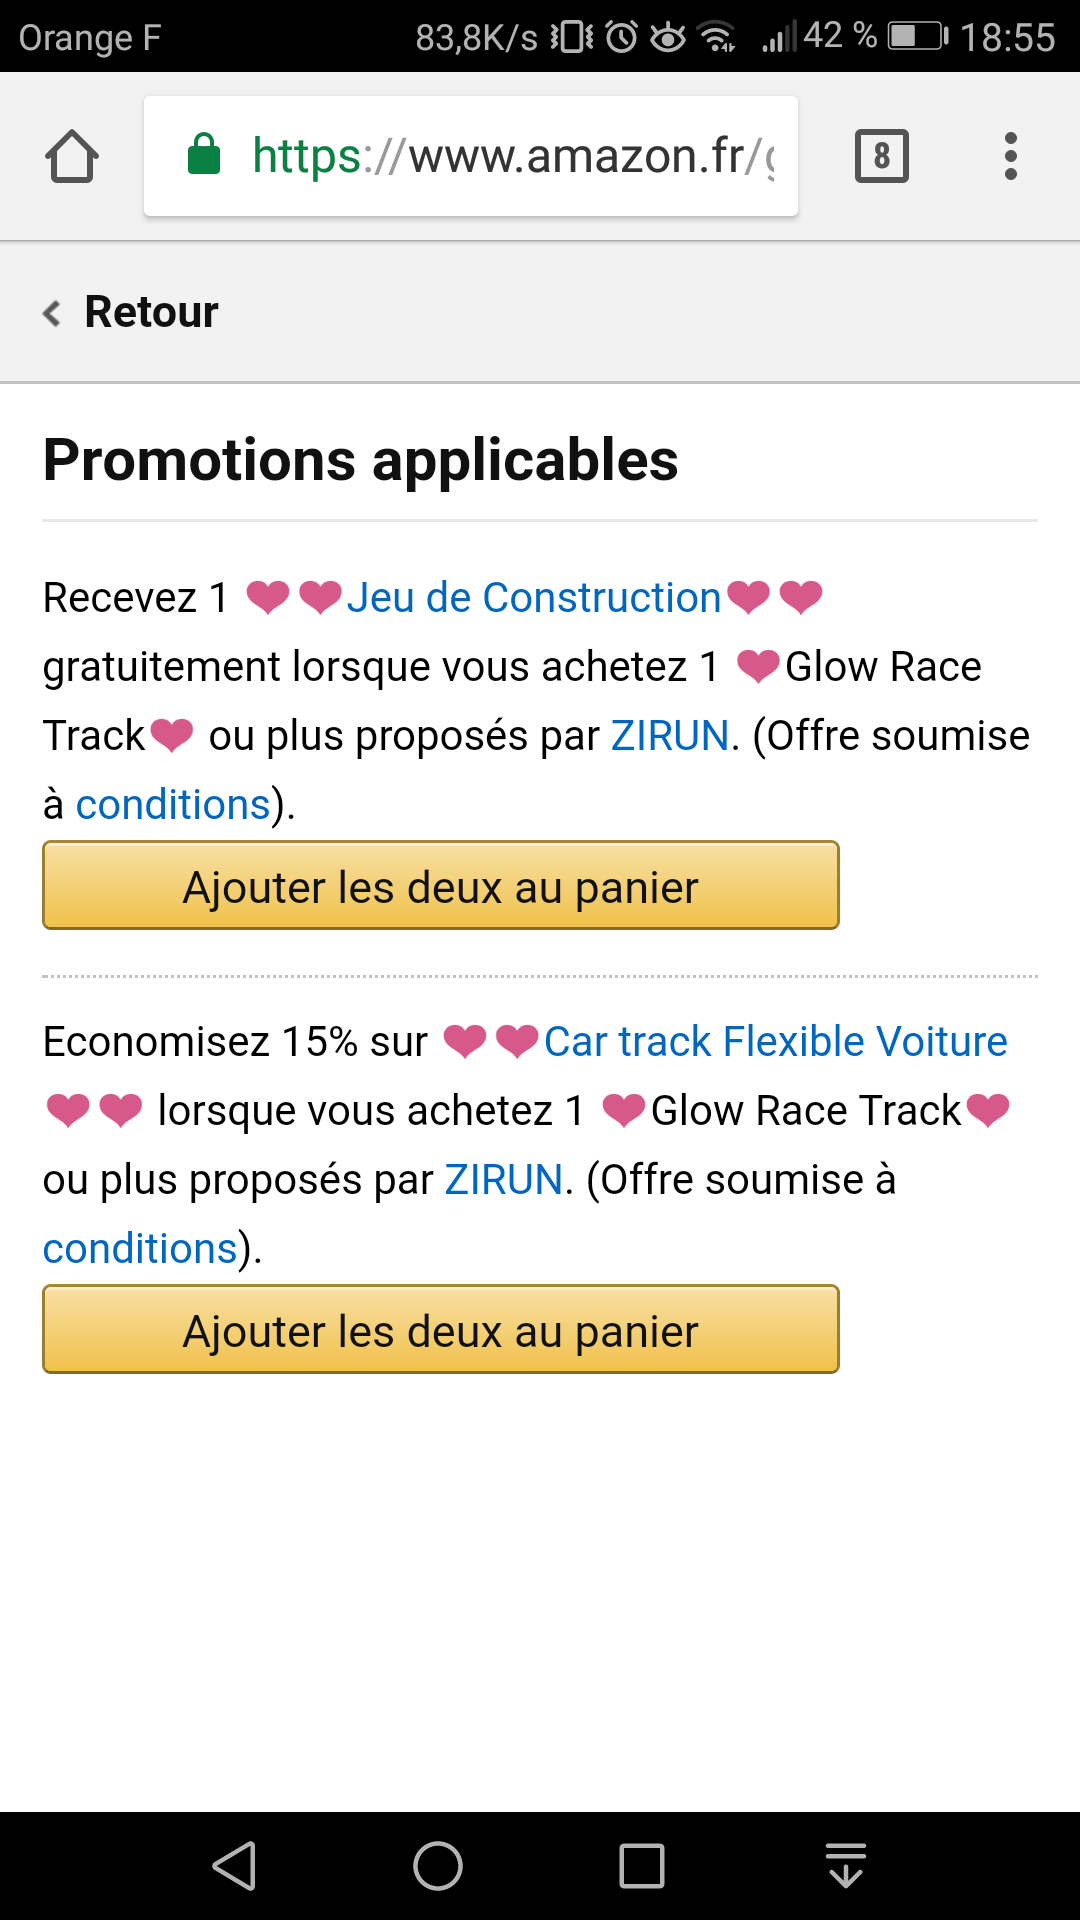1080x1920 pixels.
Task: Open the browser three-dot overflow menu
Action: [x=1010, y=157]
